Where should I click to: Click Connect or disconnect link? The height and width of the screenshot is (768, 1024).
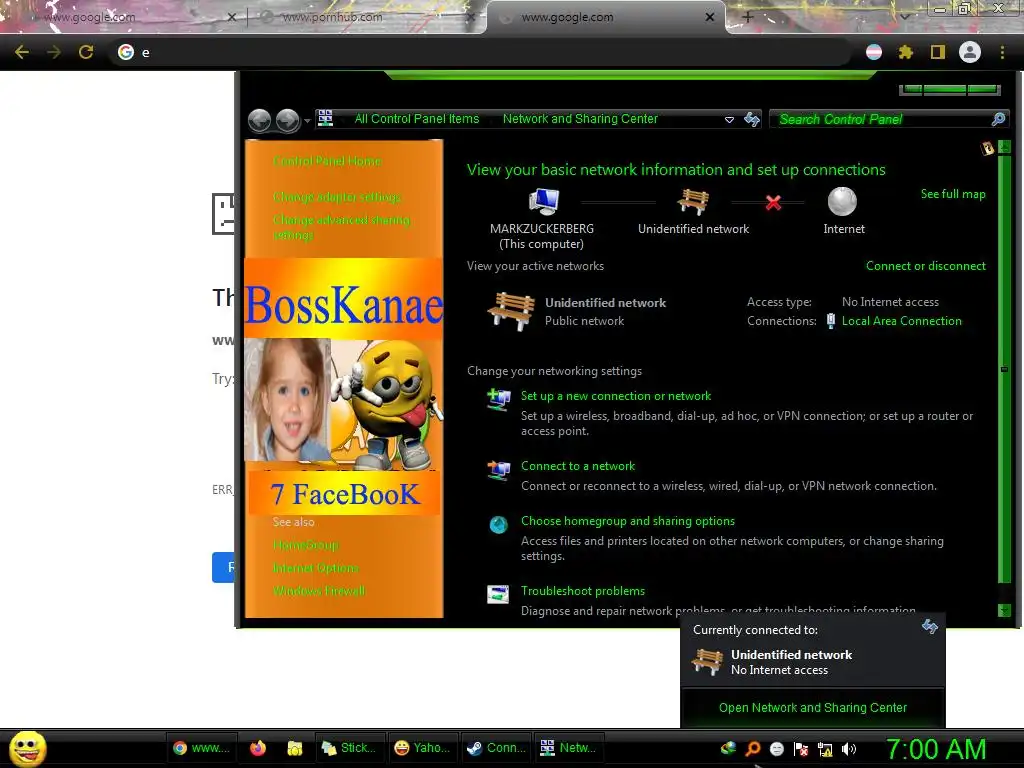click(x=925, y=266)
